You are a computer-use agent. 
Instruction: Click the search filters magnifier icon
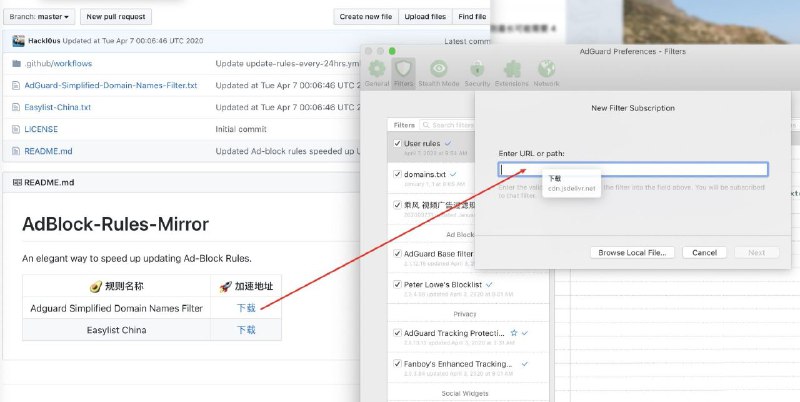(426, 125)
